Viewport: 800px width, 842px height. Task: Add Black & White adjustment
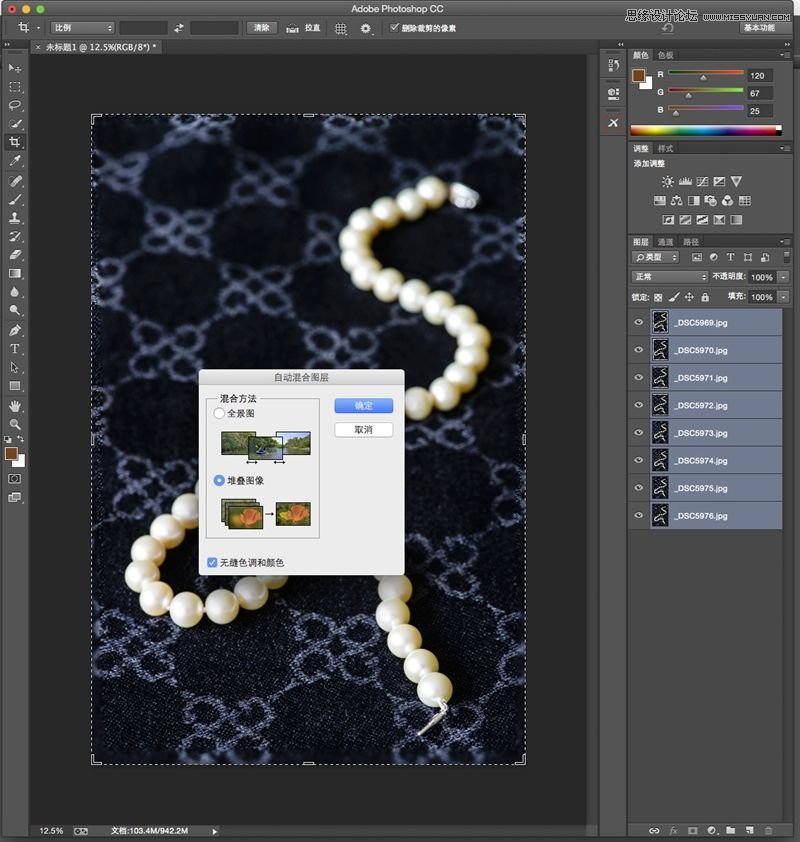pyautogui.click(x=694, y=201)
